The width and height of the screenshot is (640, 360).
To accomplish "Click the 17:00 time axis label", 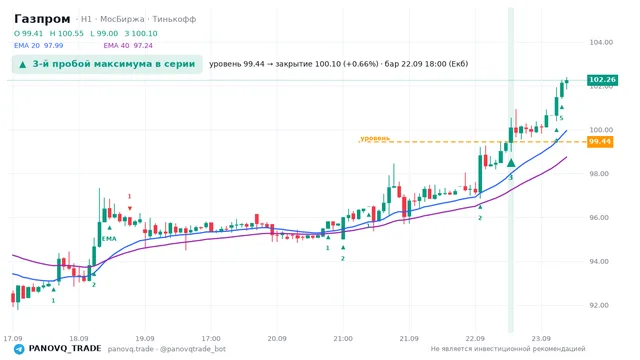I will (211, 339).
